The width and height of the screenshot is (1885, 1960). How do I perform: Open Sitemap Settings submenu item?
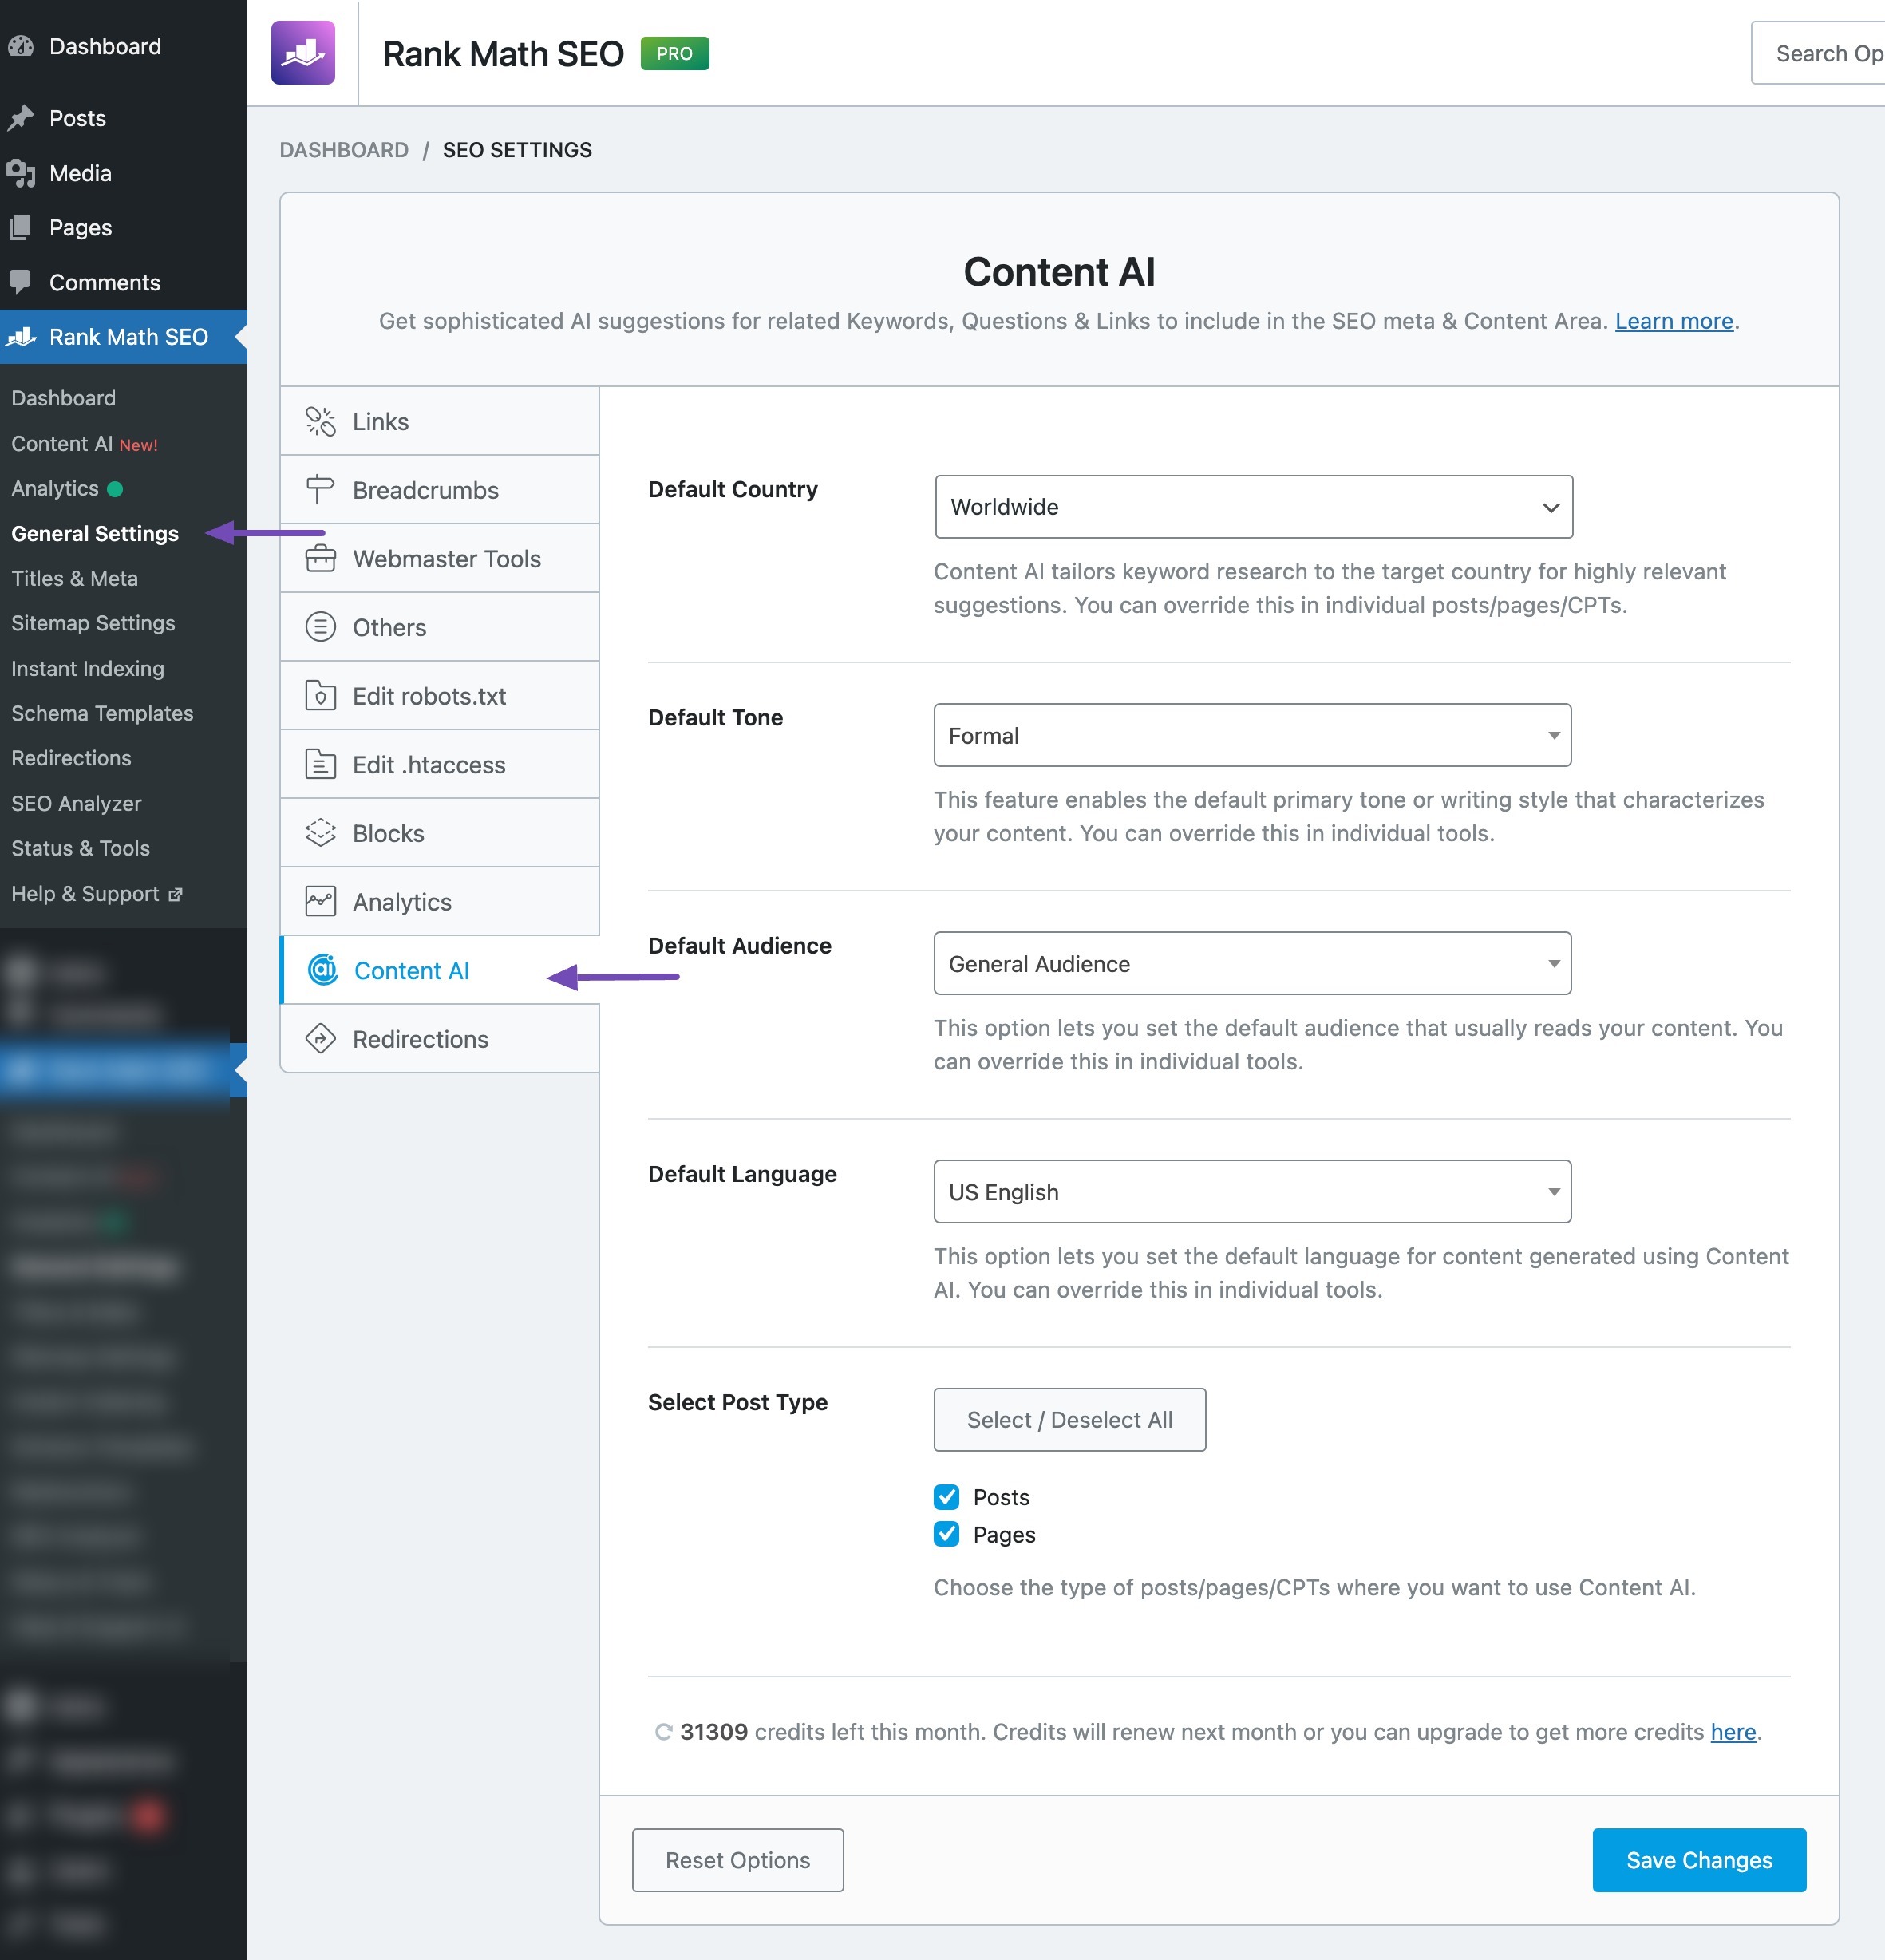(x=93, y=623)
